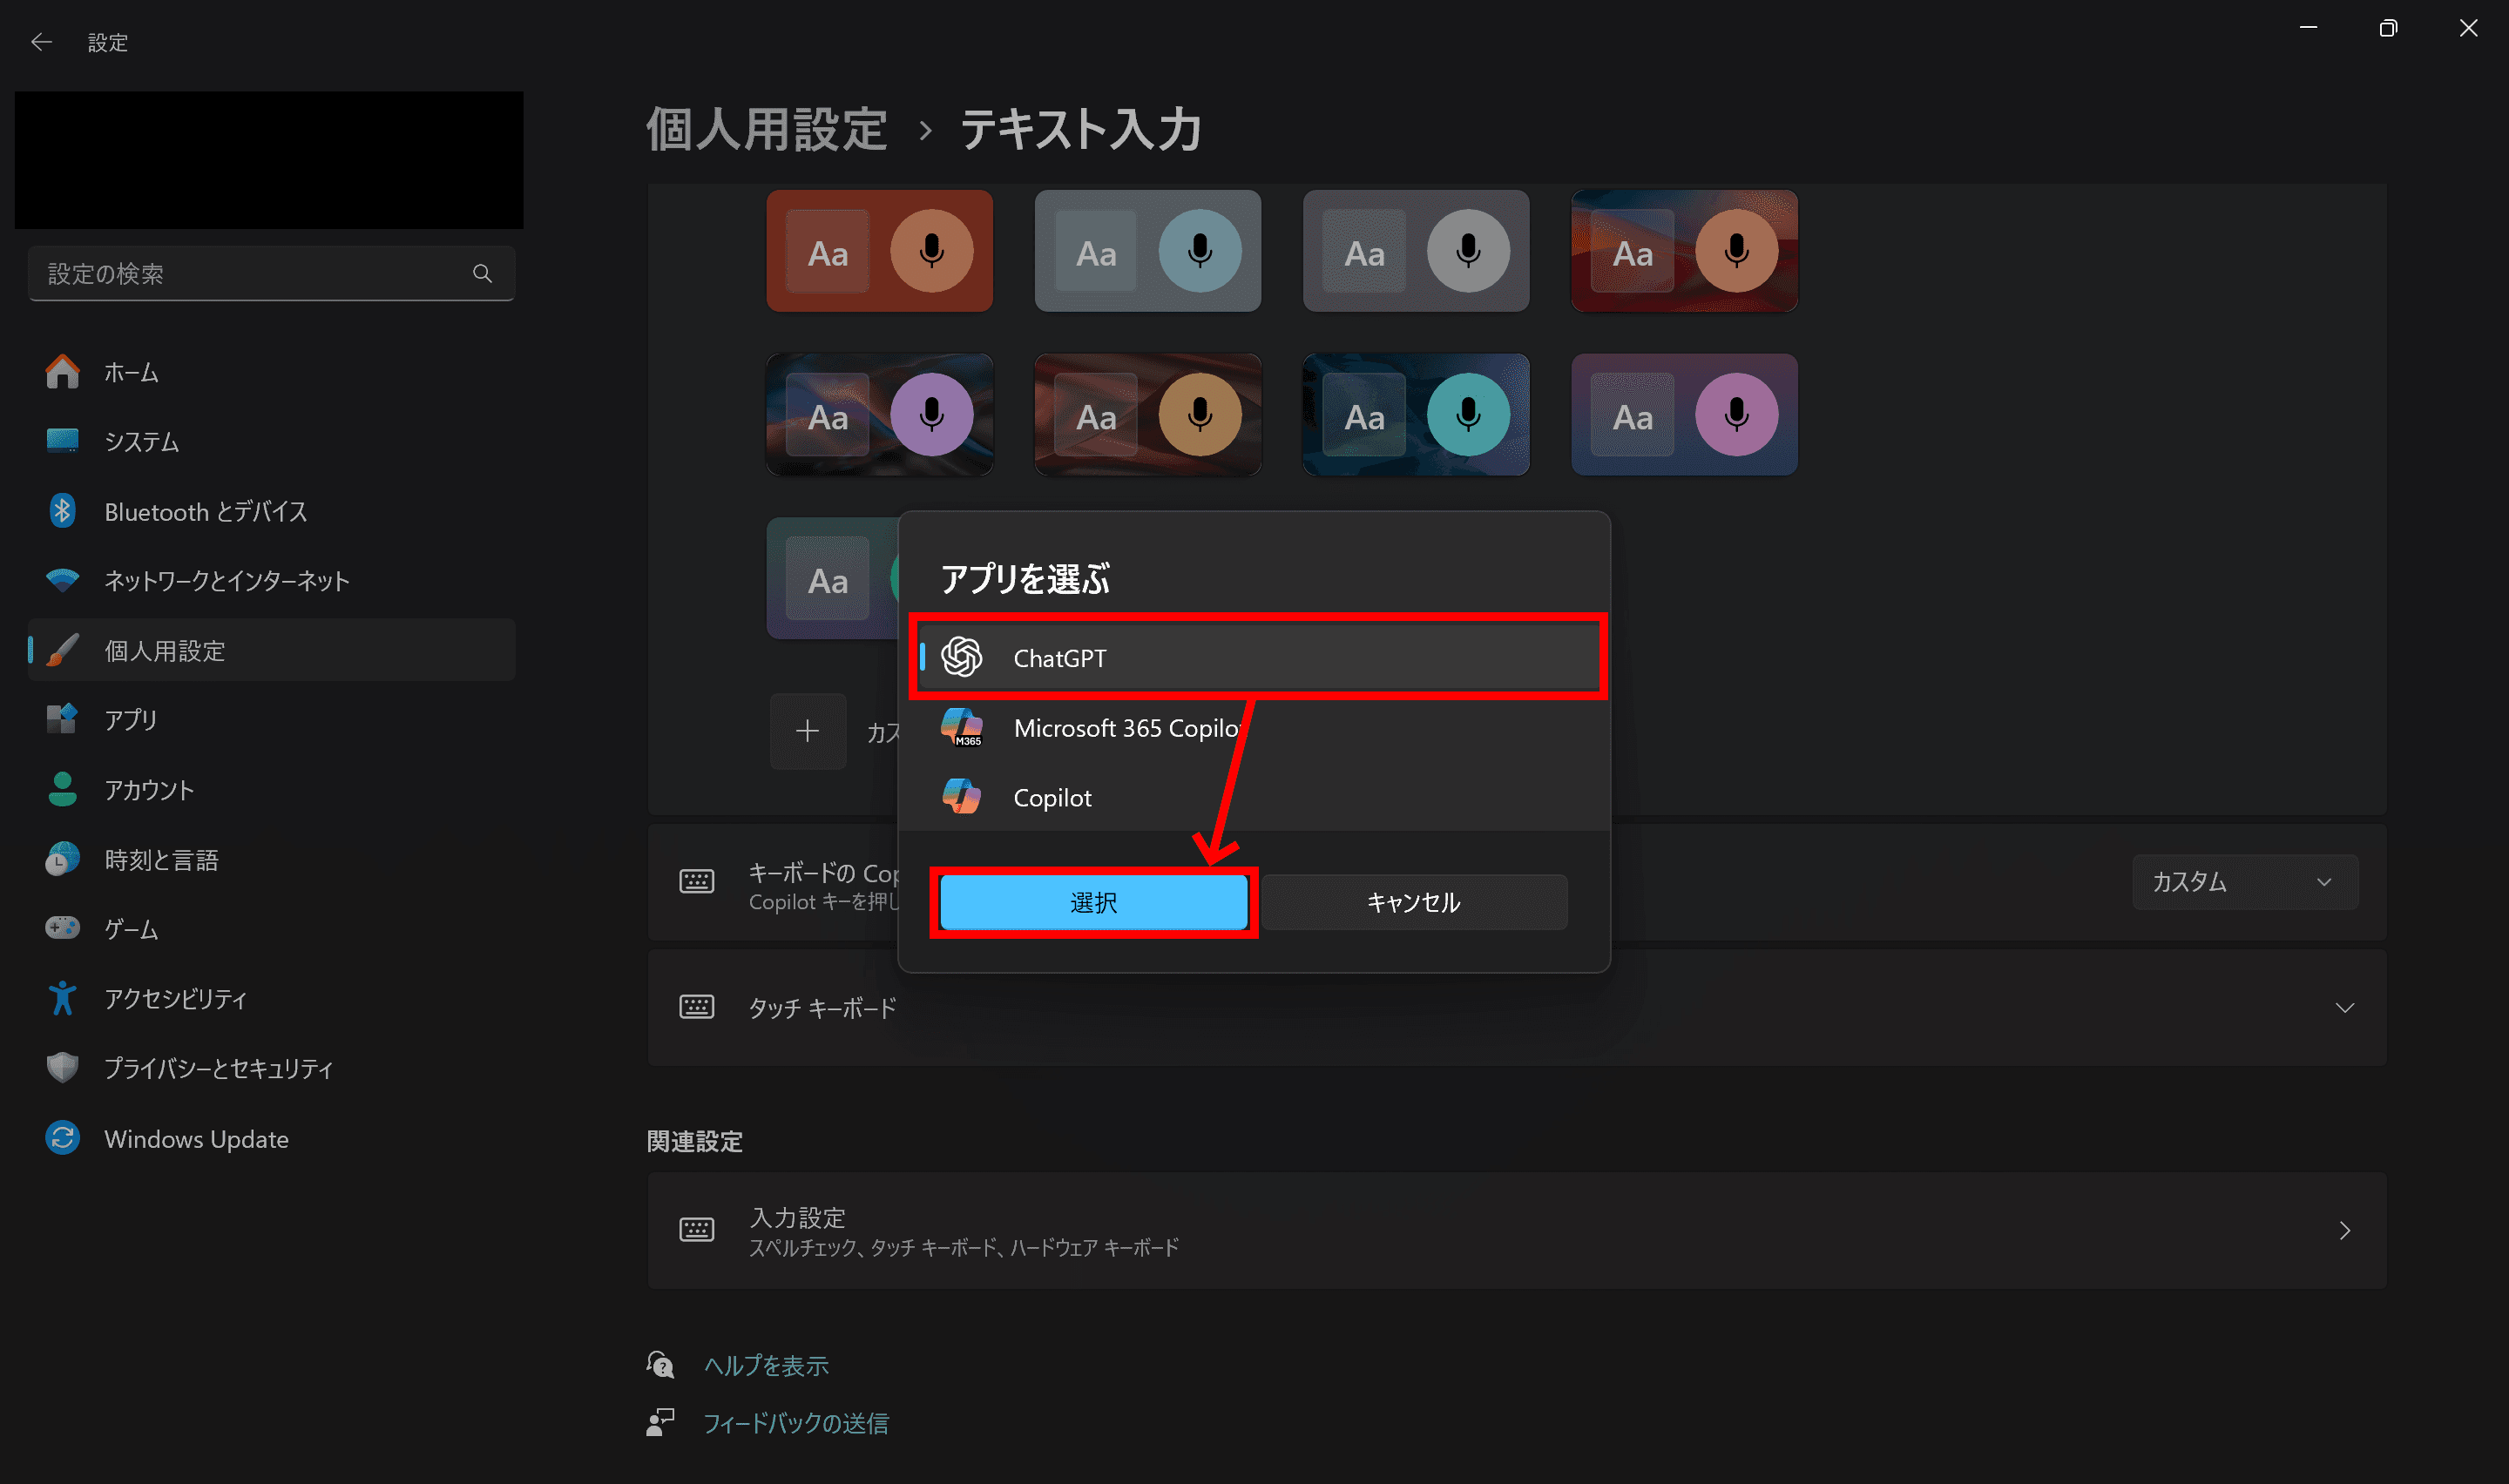The width and height of the screenshot is (2509, 1484).
Task: Click the Windows Update sync icon
Action: pyautogui.click(x=62, y=1138)
